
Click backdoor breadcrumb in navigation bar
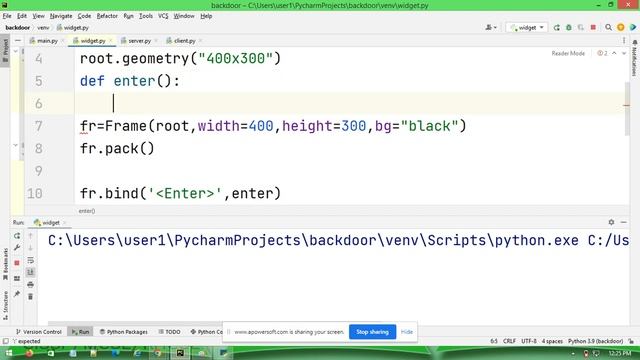(18, 28)
